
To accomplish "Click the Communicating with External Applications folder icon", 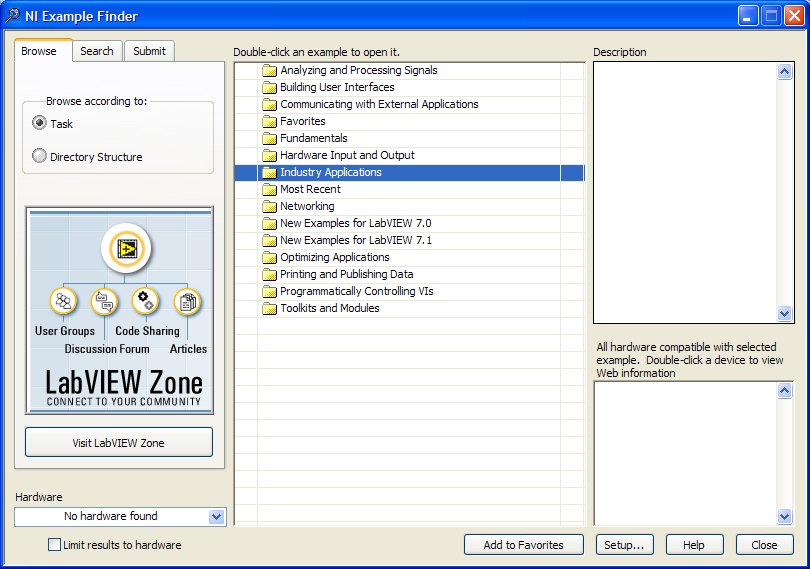I will point(269,104).
